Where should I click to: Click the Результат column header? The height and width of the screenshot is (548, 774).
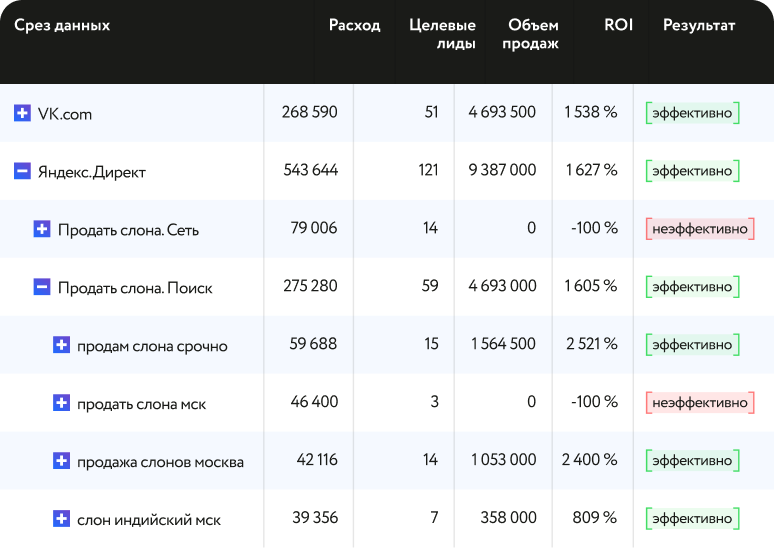[x=698, y=26]
